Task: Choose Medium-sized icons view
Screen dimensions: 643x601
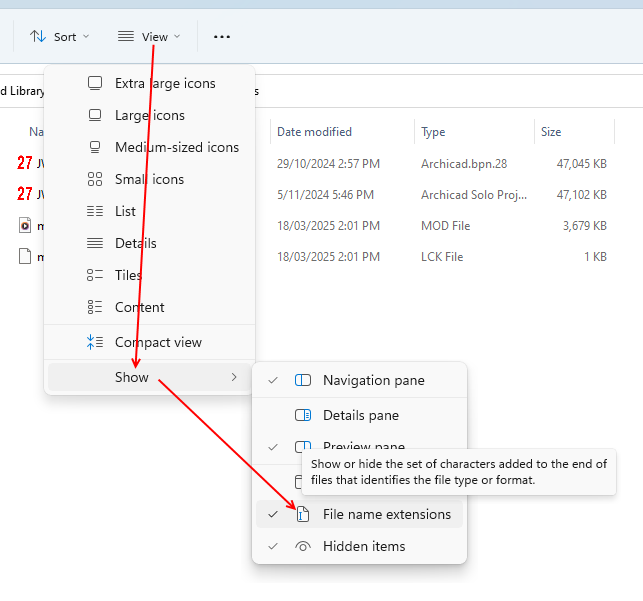Action: pos(149,147)
